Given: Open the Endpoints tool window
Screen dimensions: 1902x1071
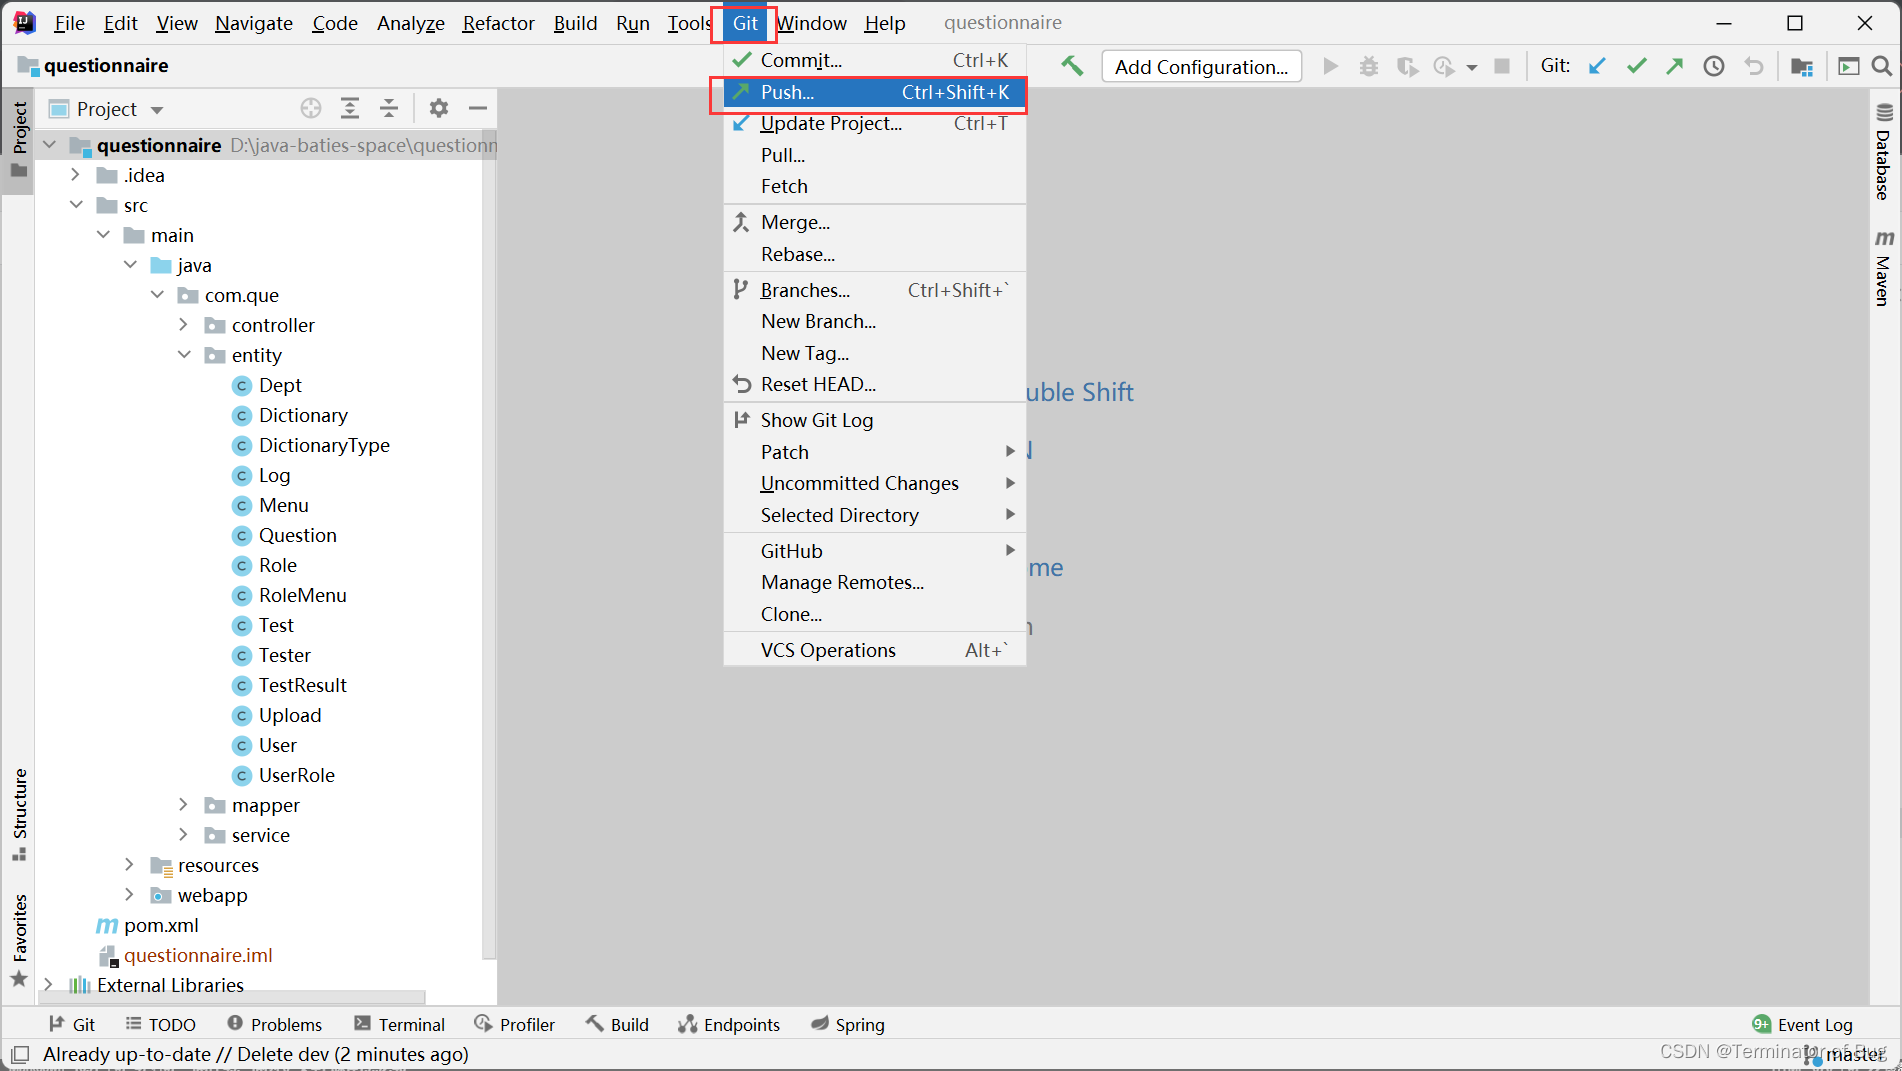Looking at the screenshot, I should point(729,1024).
